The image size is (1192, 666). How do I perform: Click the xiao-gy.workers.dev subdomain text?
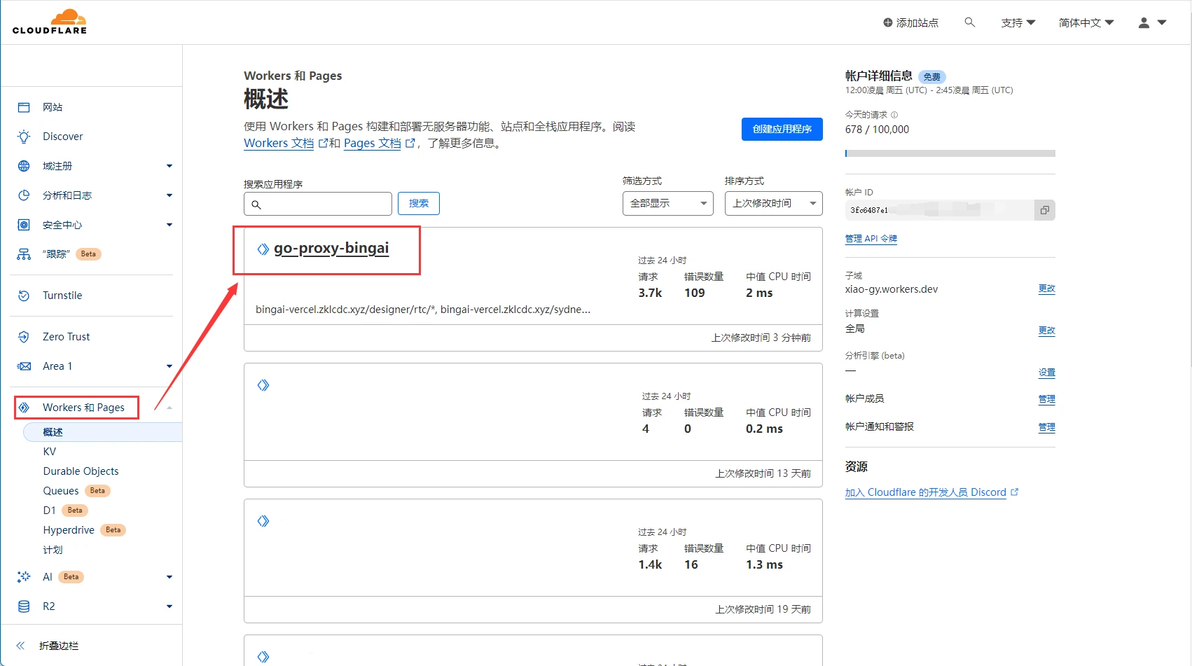(891, 289)
